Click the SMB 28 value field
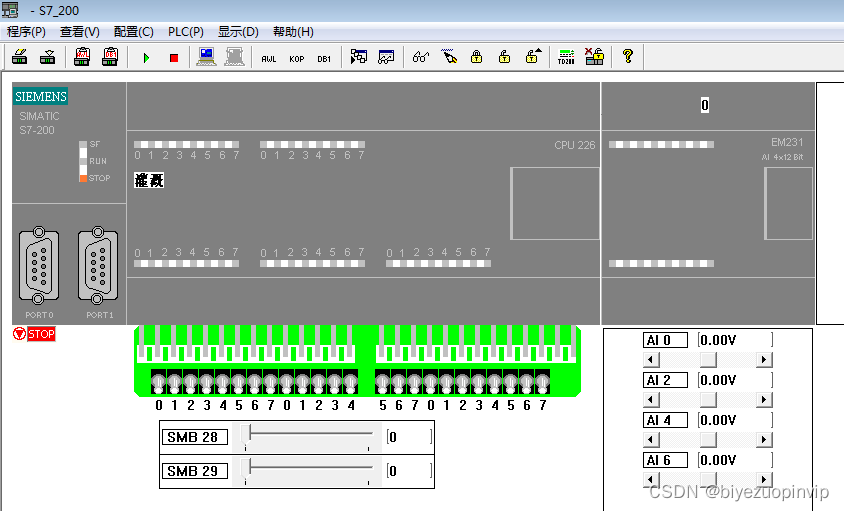This screenshot has height=511, width=844. pyautogui.click(x=409, y=437)
